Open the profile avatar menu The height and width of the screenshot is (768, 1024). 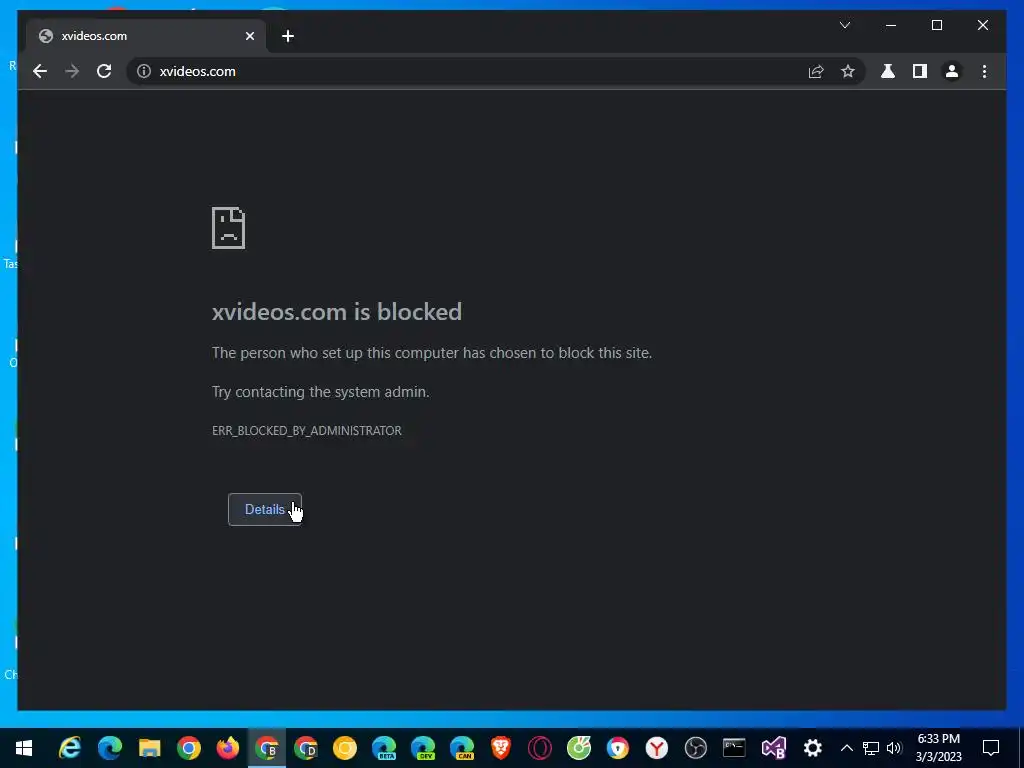952,71
